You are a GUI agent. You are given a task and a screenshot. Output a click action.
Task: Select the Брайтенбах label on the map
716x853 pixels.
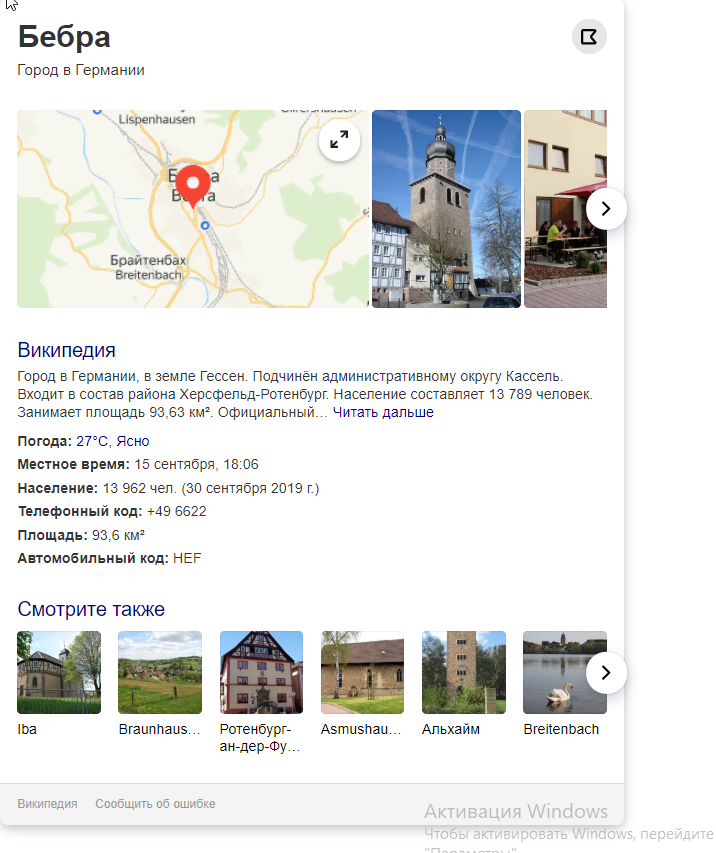tap(148, 260)
